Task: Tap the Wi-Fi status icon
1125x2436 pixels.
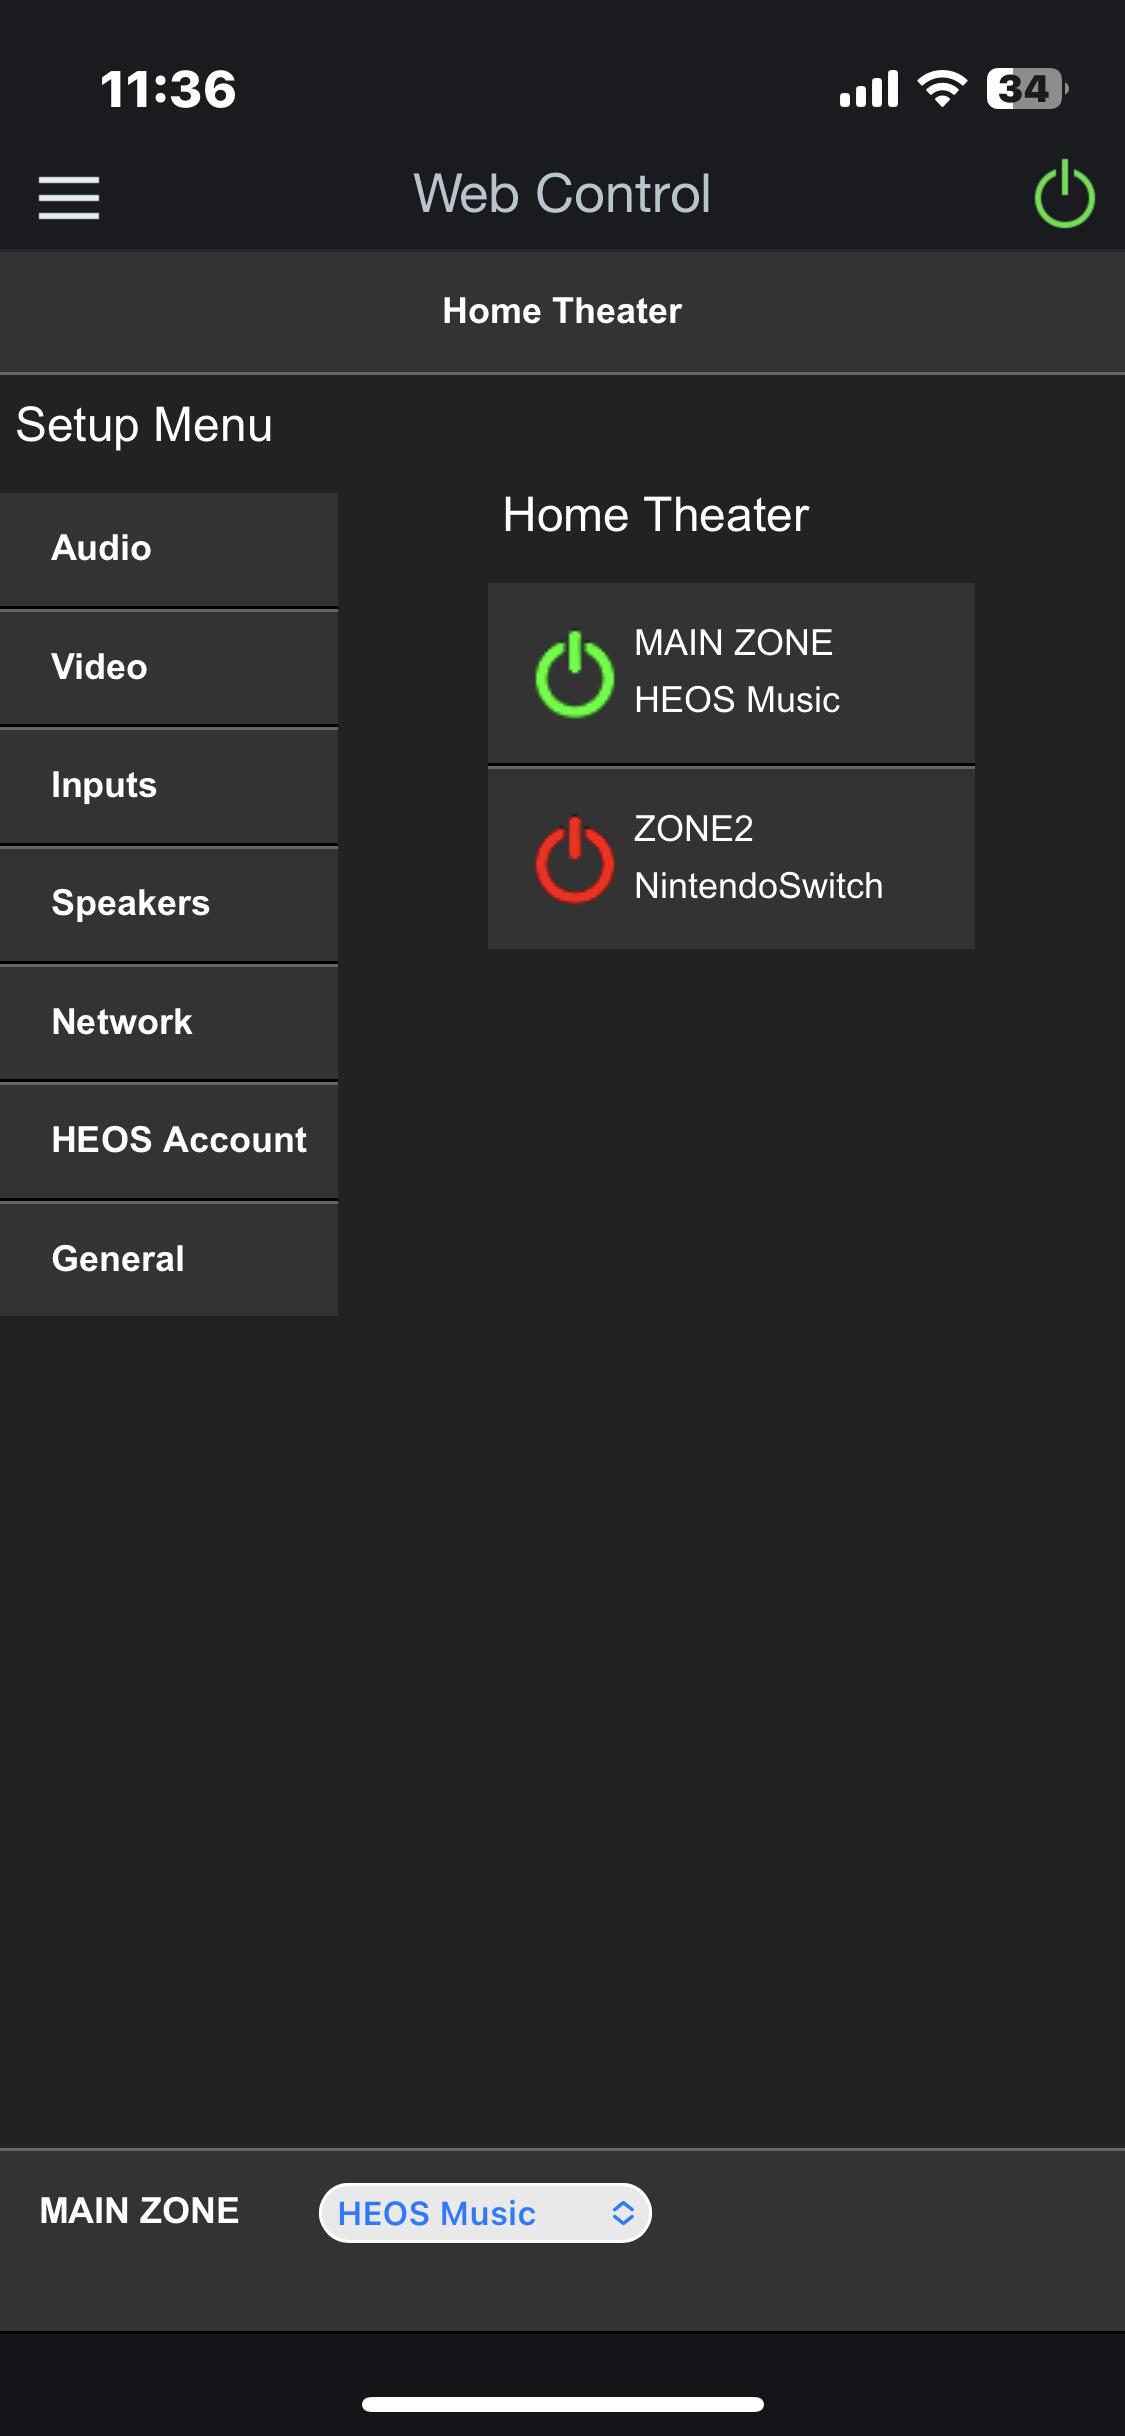Action: pyautogui.click(x=942, y=89)
